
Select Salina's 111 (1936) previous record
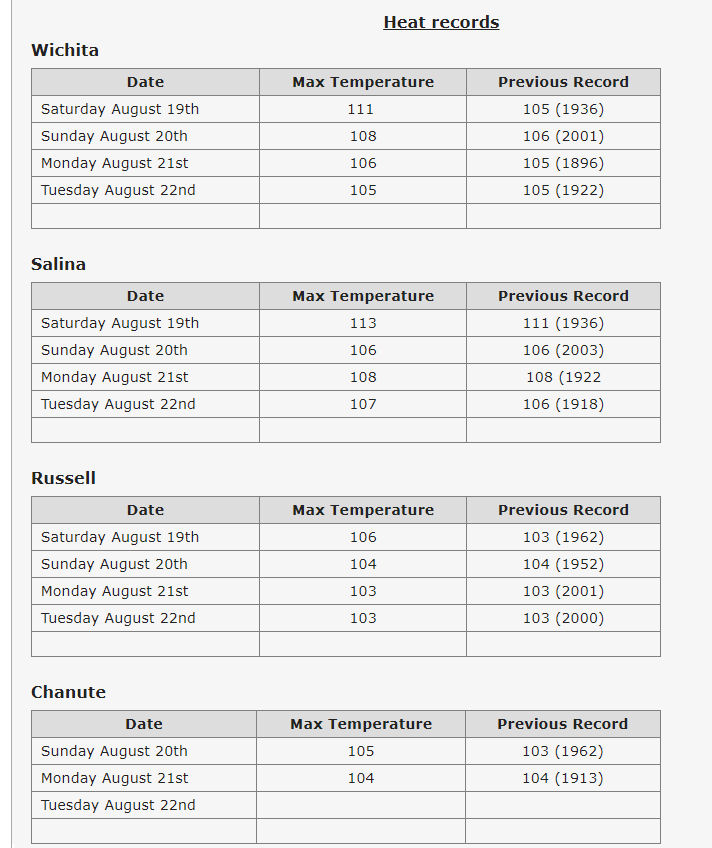(563, 323)
